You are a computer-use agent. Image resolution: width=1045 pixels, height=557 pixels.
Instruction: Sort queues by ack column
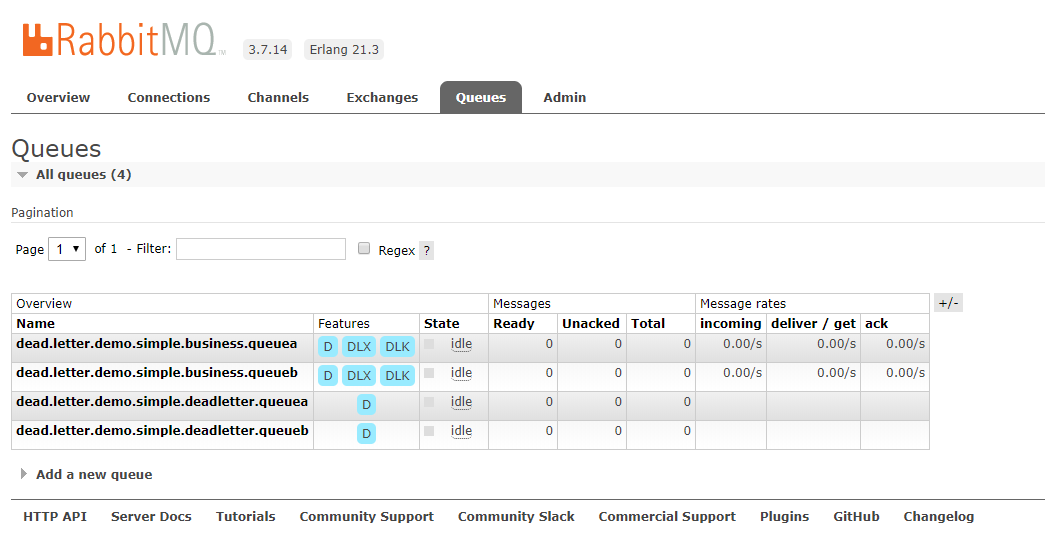coord(876,323)
